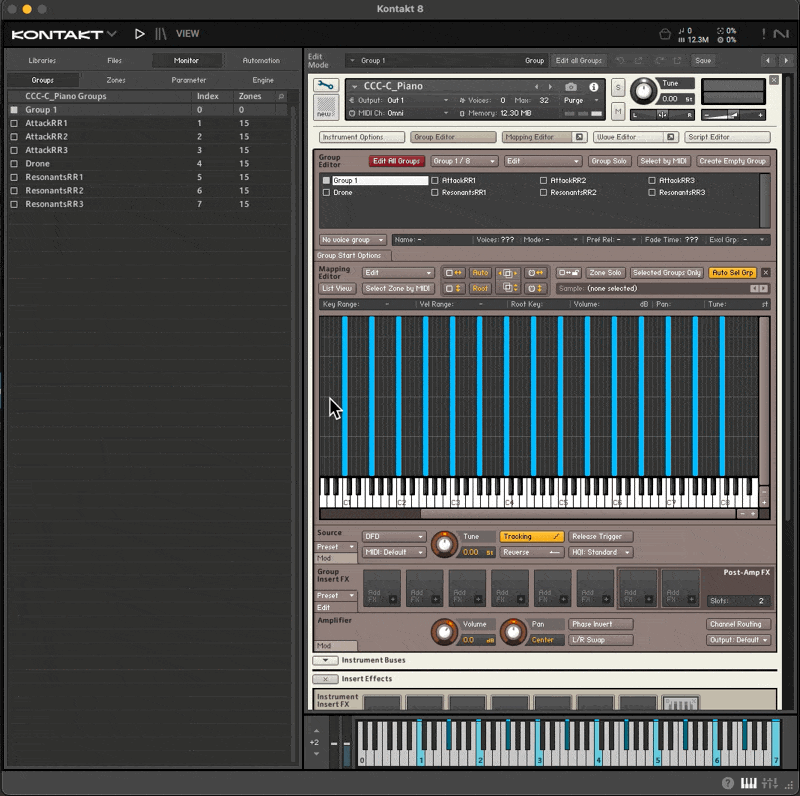The image size is (800, 796).
Task: Select ResonantsRR2 in the groups list
Action: pos(54,190)
